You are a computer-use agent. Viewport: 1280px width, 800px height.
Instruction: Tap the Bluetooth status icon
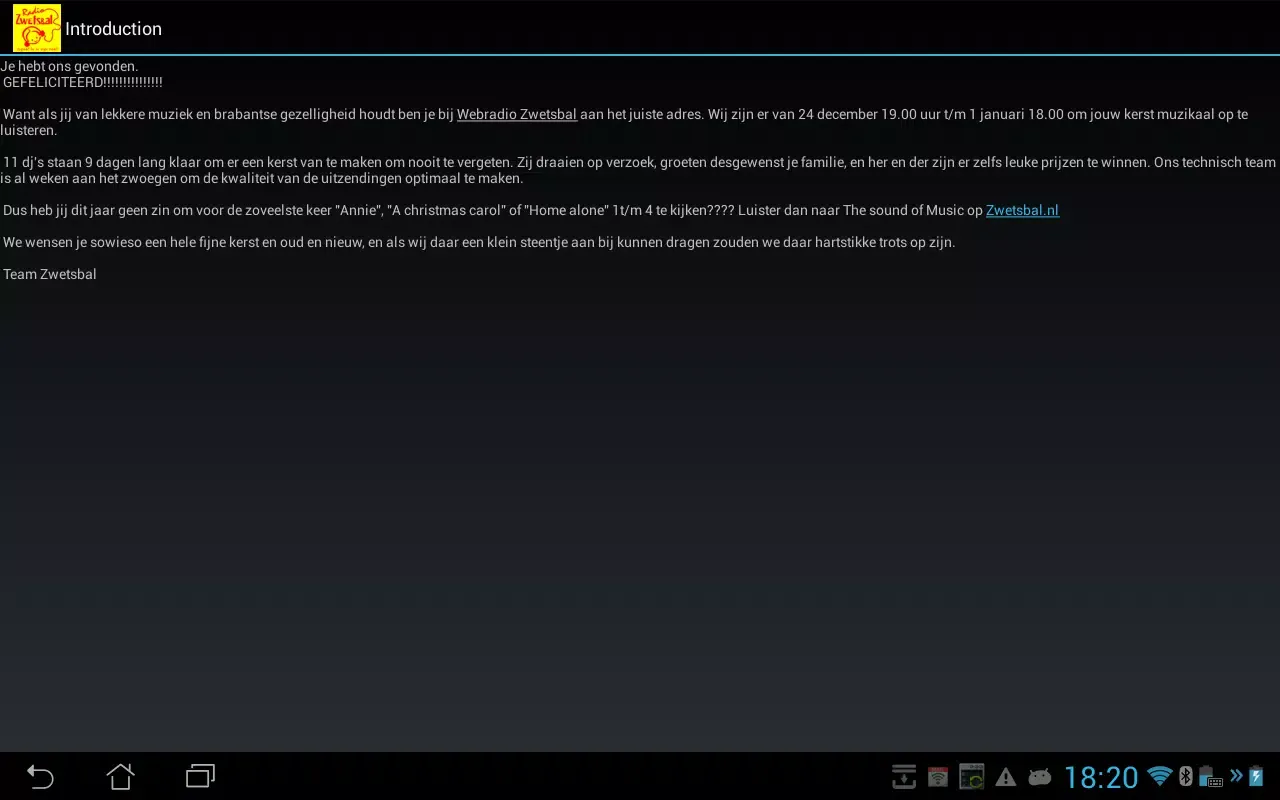(x=1186, y=776)
